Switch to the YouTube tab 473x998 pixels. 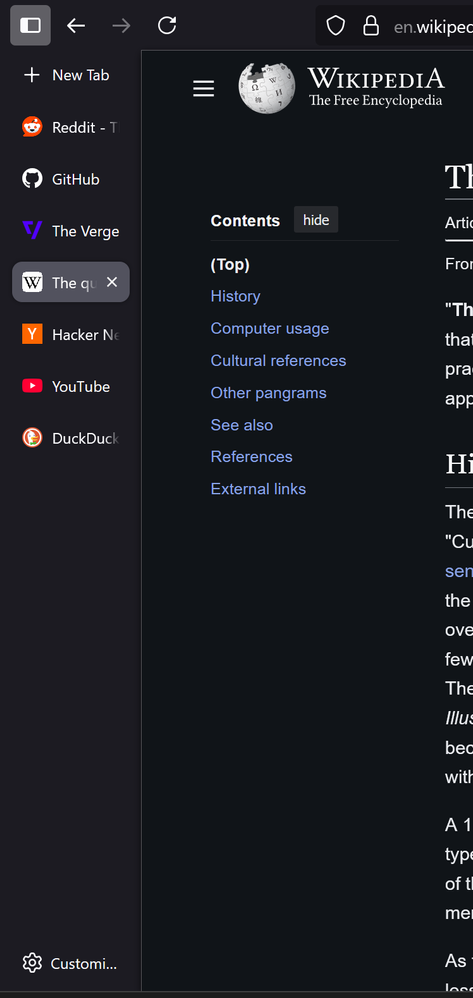(x=71, y=386)
